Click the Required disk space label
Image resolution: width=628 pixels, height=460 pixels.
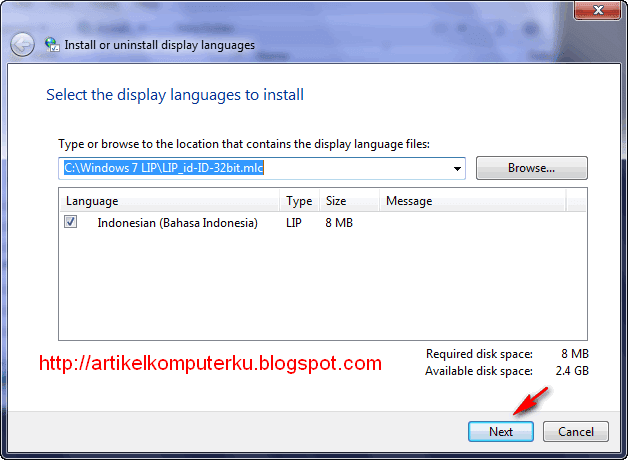click(x=479, y=354)
